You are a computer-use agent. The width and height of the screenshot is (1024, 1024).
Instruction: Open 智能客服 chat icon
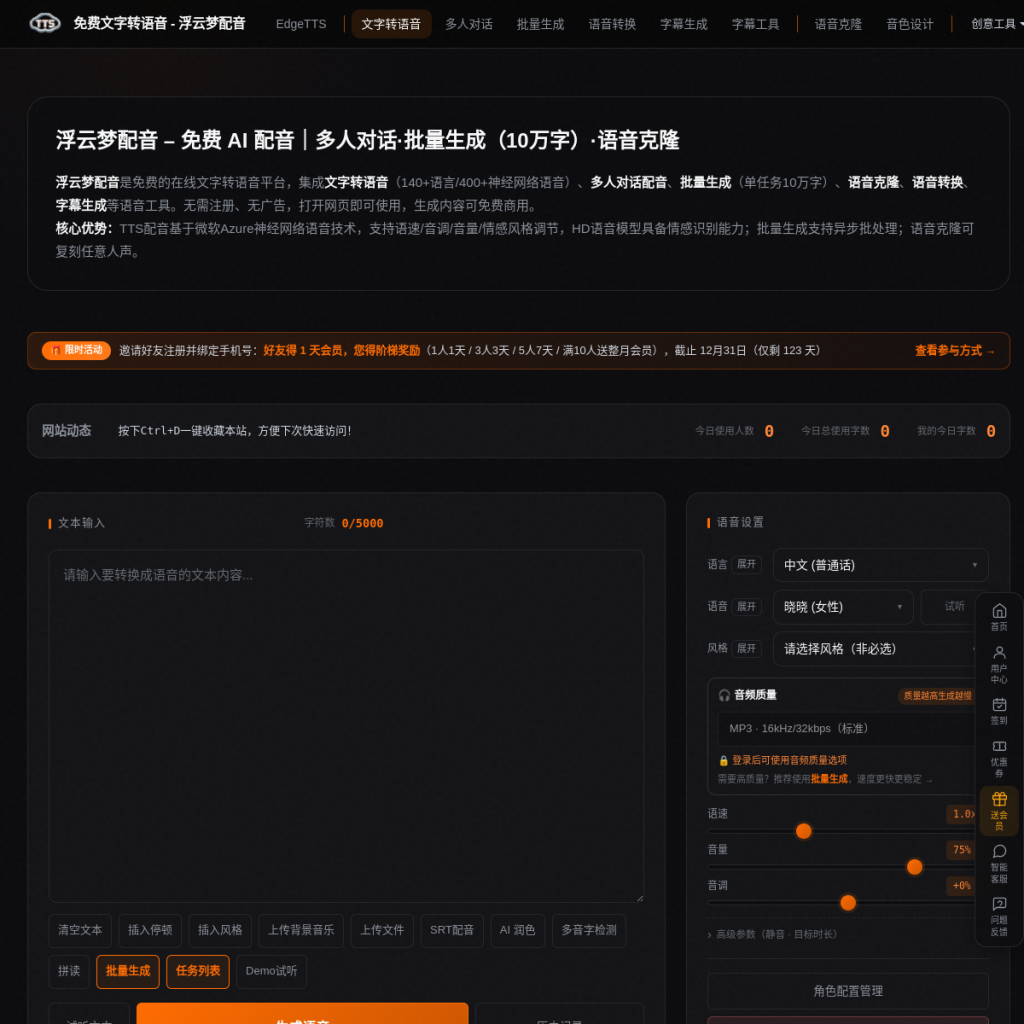coord(999,863)
